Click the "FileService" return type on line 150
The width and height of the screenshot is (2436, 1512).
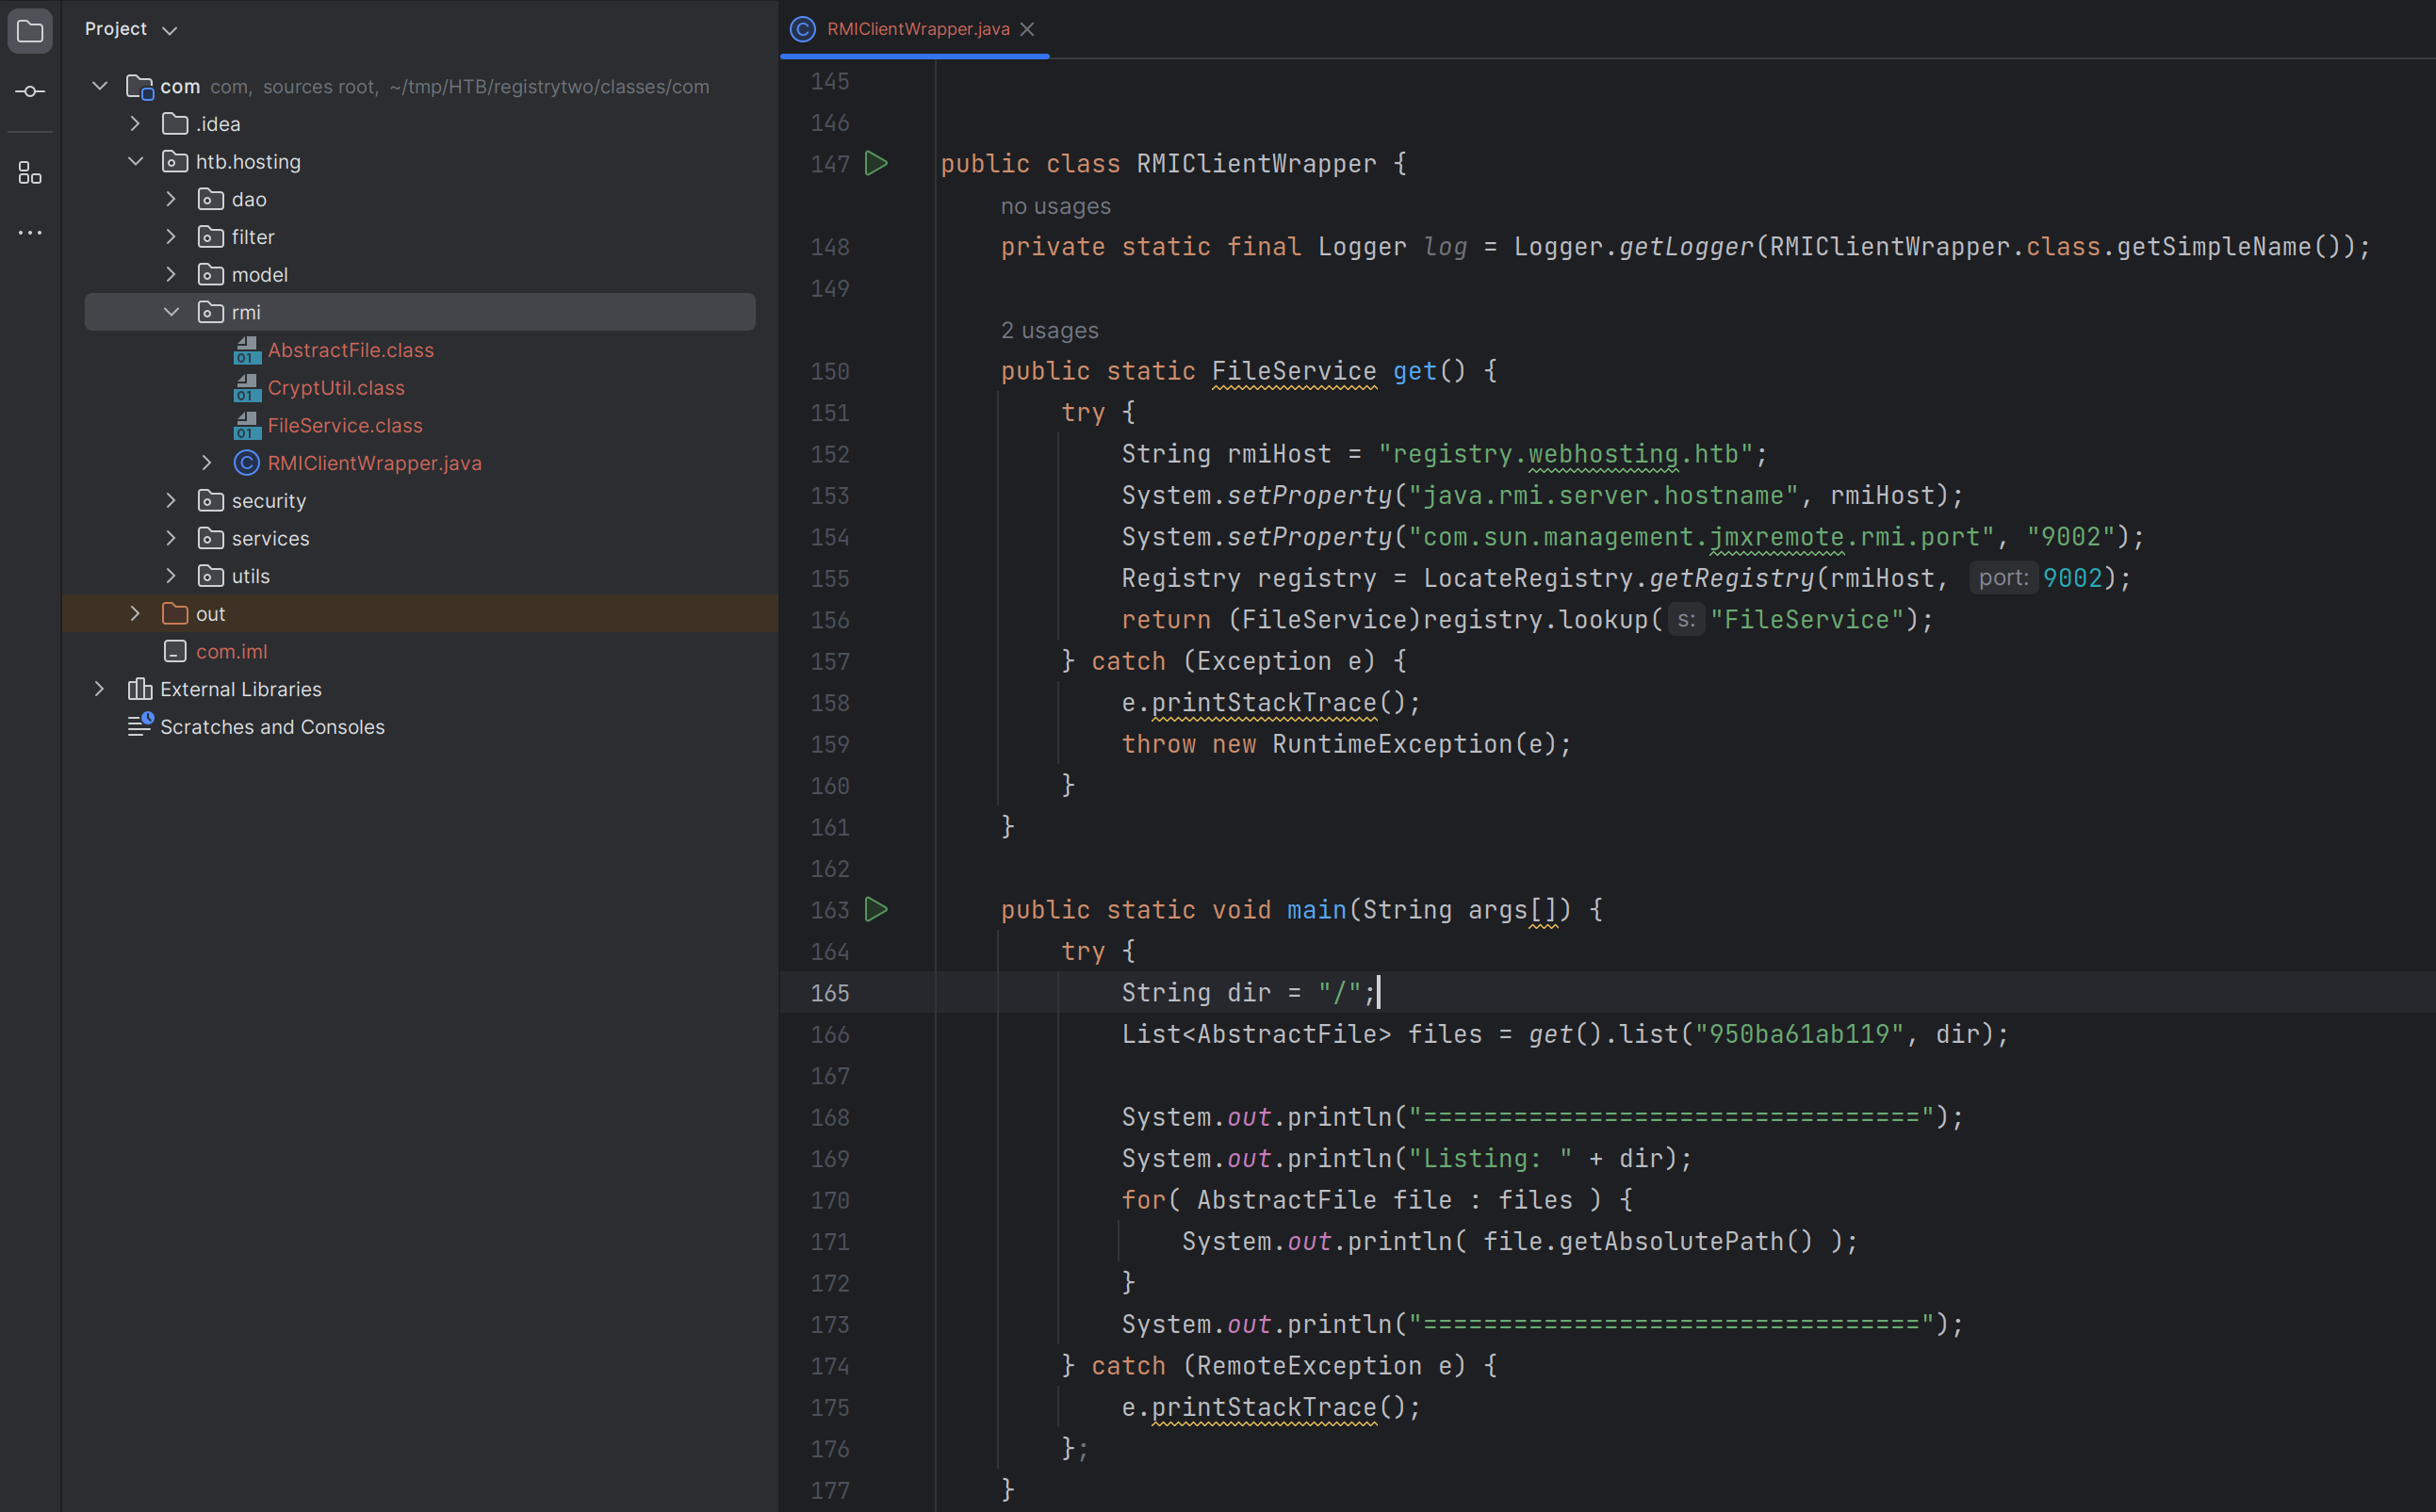[1294, 371]
